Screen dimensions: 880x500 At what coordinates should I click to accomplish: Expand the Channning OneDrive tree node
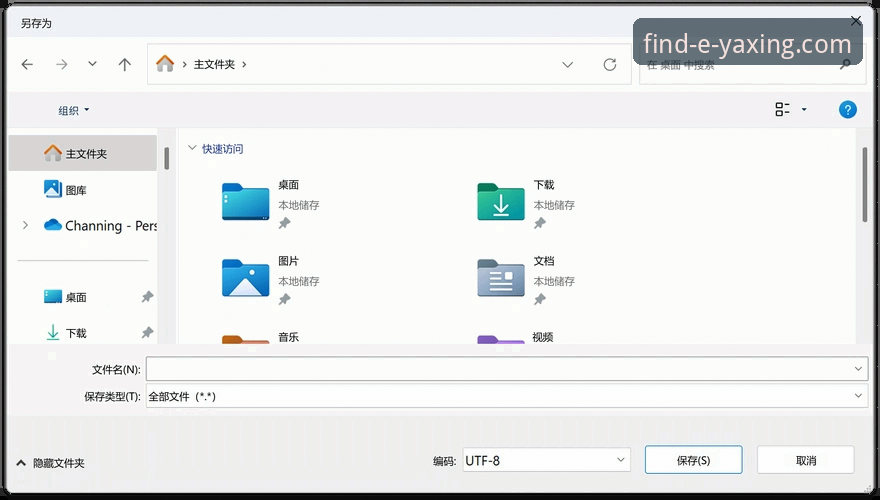[x=25, y=226]
